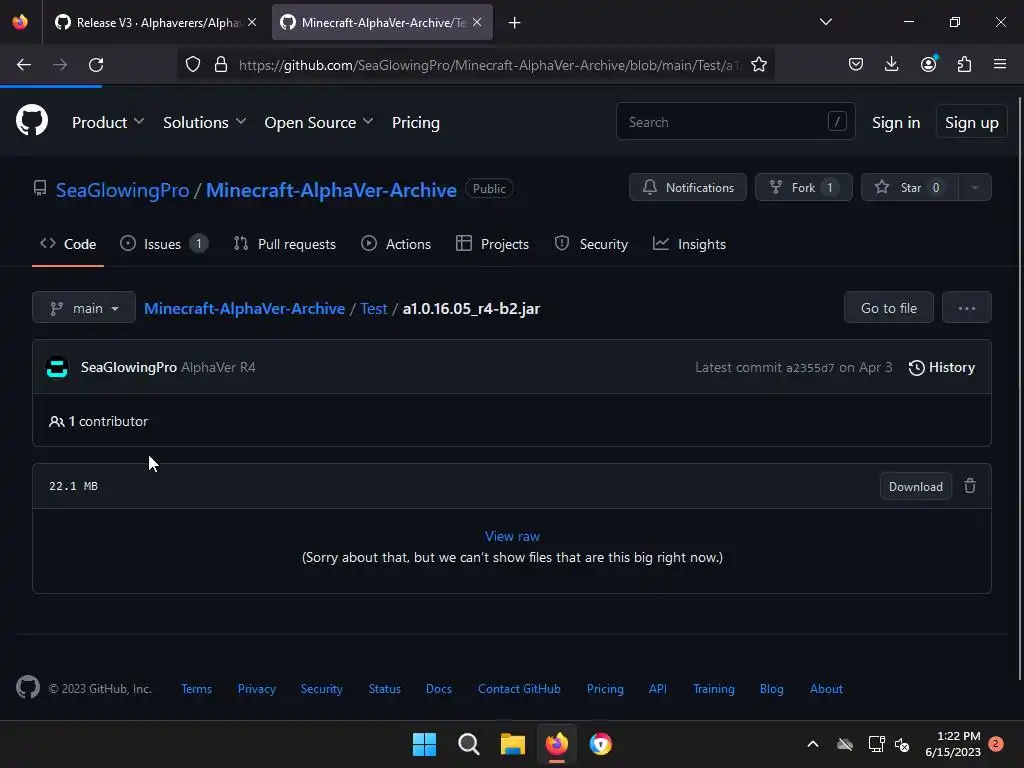Click the Firefox back arrow
Screen dimensions: 1024x768
tap(24, 65)
